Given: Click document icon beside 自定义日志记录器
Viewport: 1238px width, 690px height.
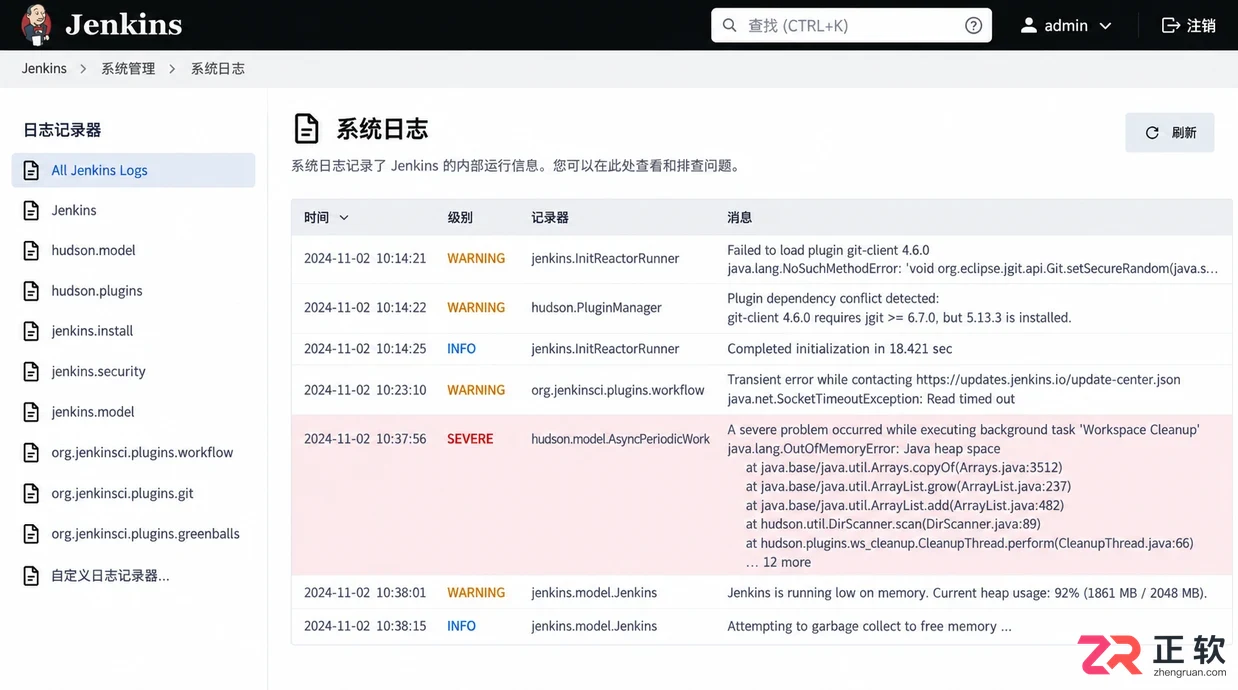Looking at the screenshot, I should (x=32, y=576).
